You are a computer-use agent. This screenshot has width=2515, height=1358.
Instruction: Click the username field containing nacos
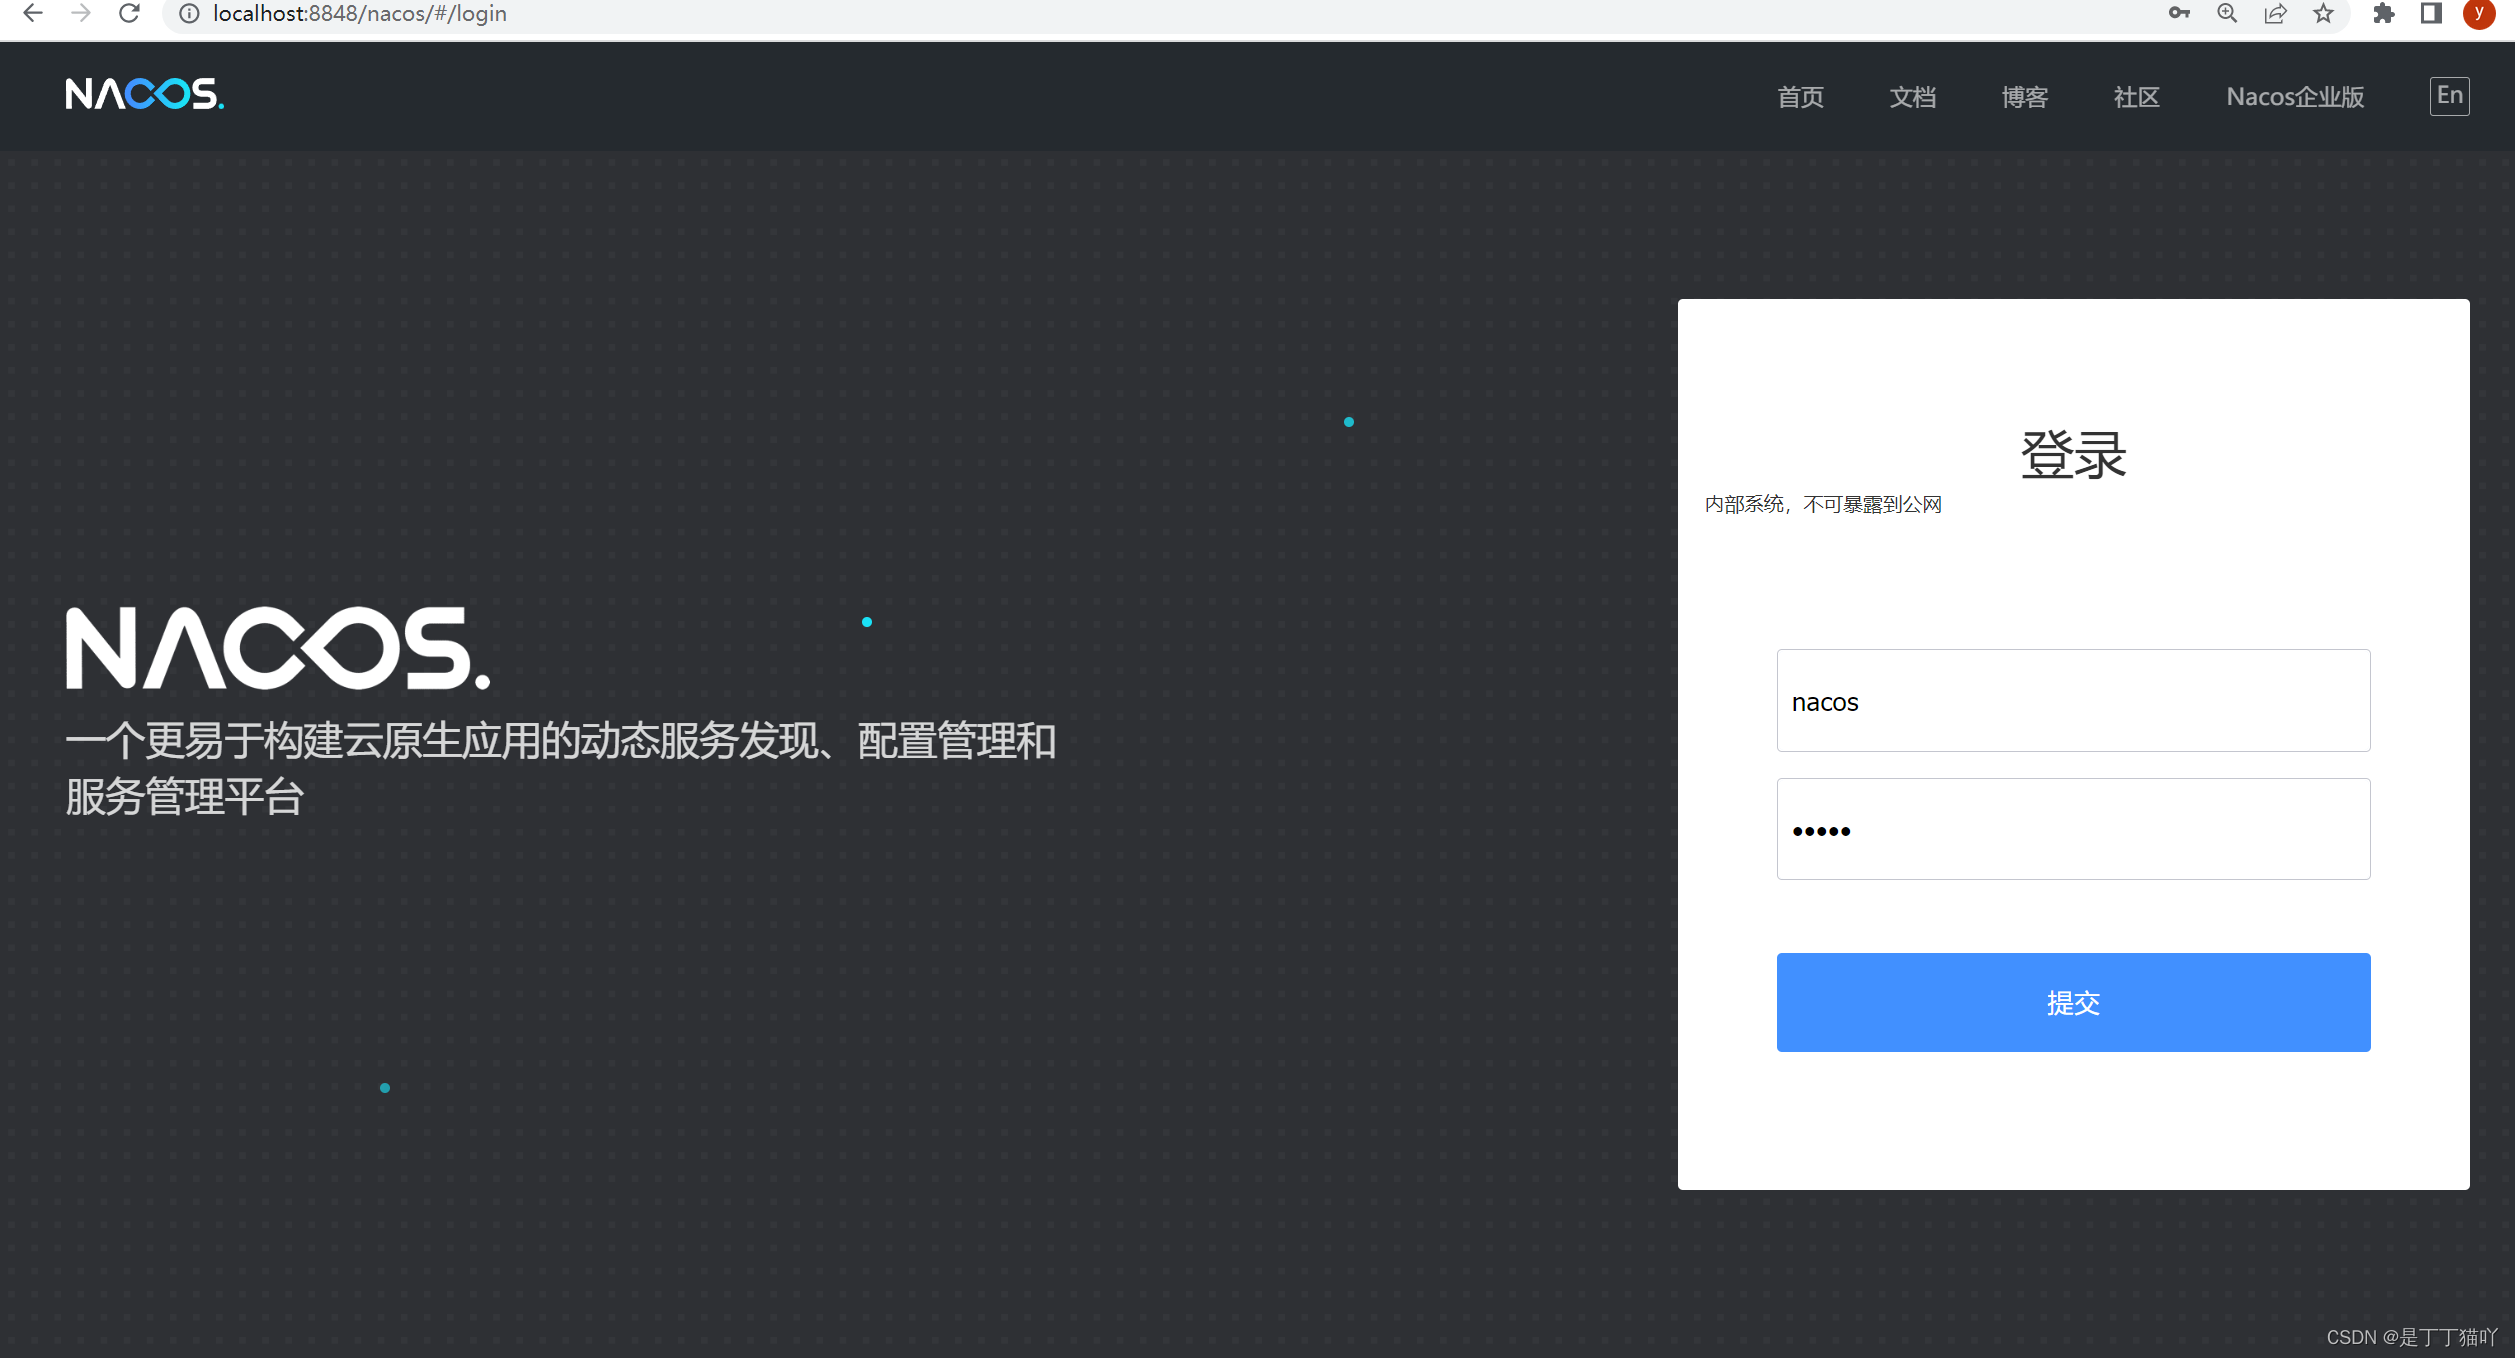pyautogui.click(x=2072, y=701)
